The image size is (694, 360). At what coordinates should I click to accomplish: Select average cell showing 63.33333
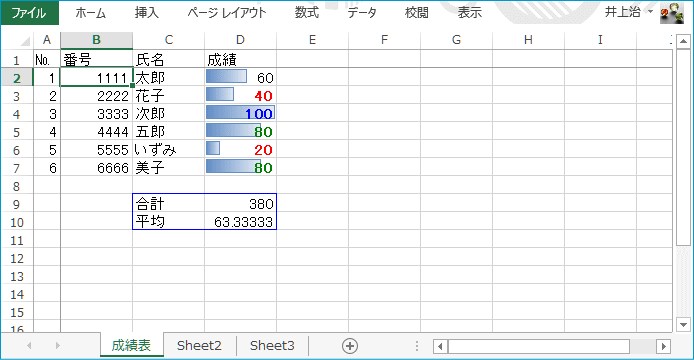point(240,222)
